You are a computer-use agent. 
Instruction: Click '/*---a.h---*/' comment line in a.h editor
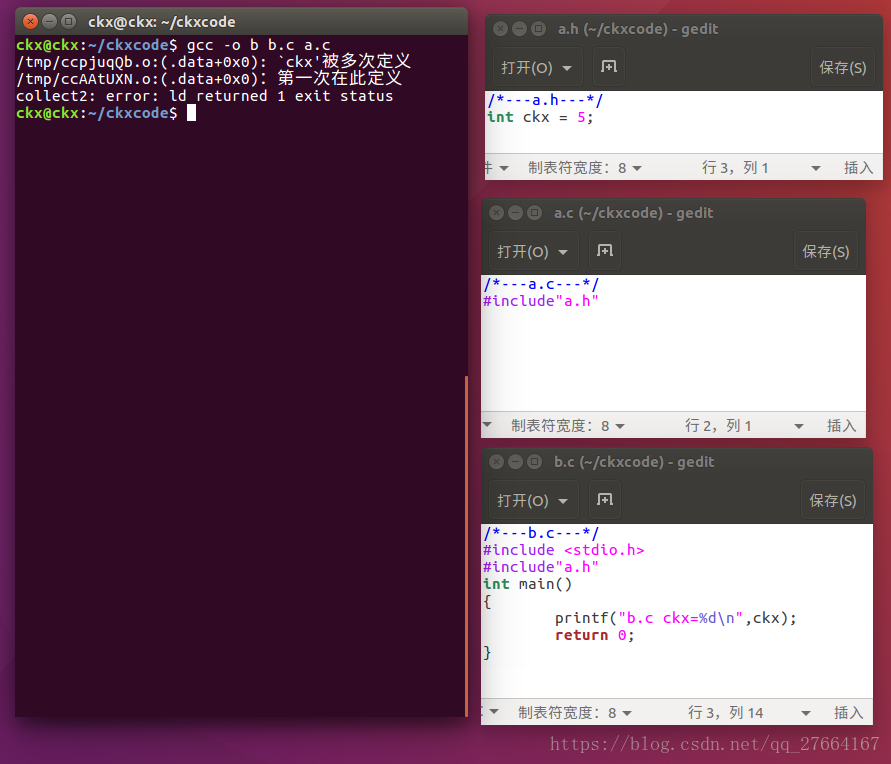click(544, 101)
